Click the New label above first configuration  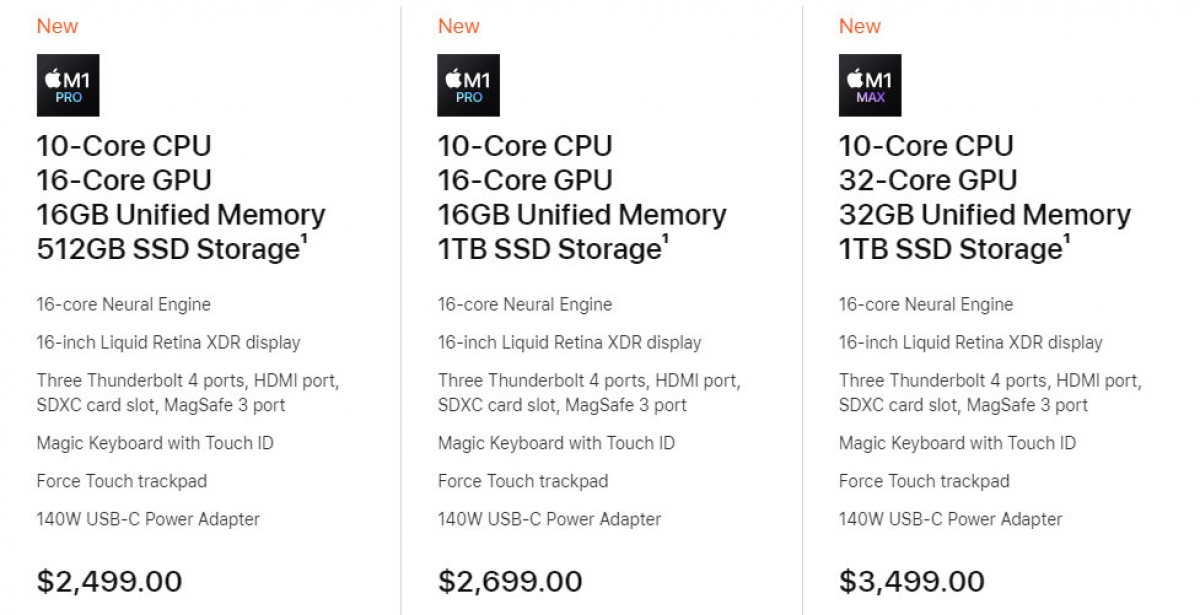coord(58,26)
